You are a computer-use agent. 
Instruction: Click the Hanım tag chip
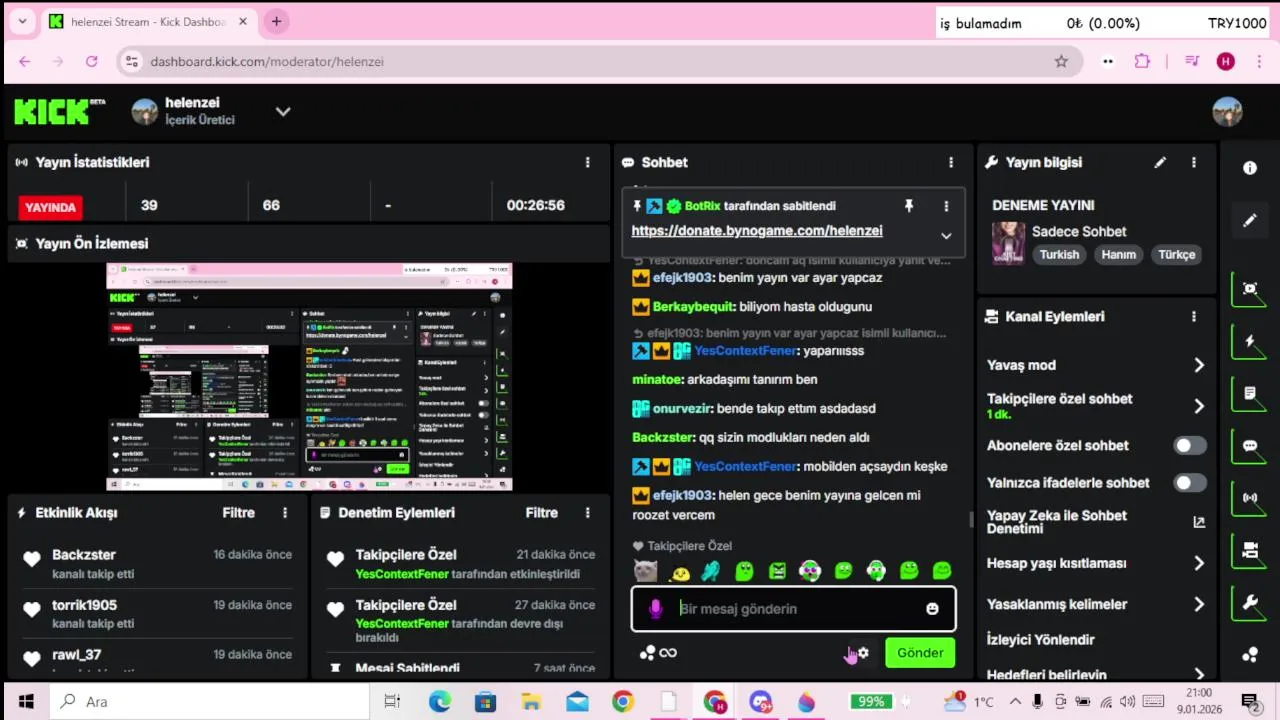tap(1118, 255)
